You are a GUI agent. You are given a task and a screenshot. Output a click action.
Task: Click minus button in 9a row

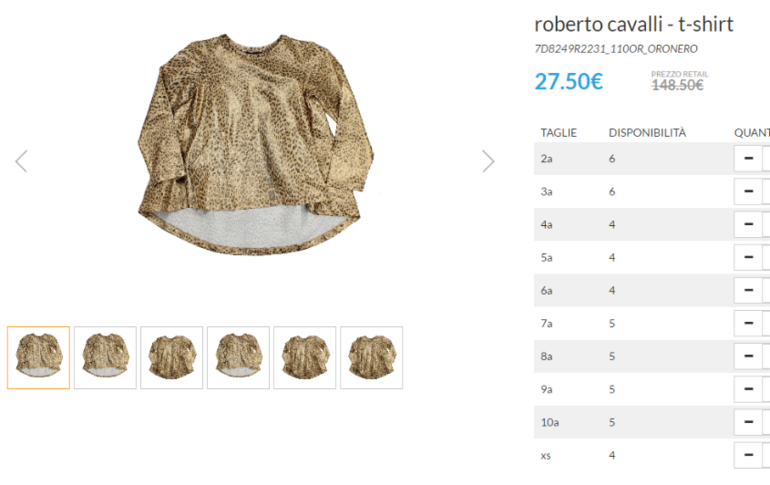[748, 389]
